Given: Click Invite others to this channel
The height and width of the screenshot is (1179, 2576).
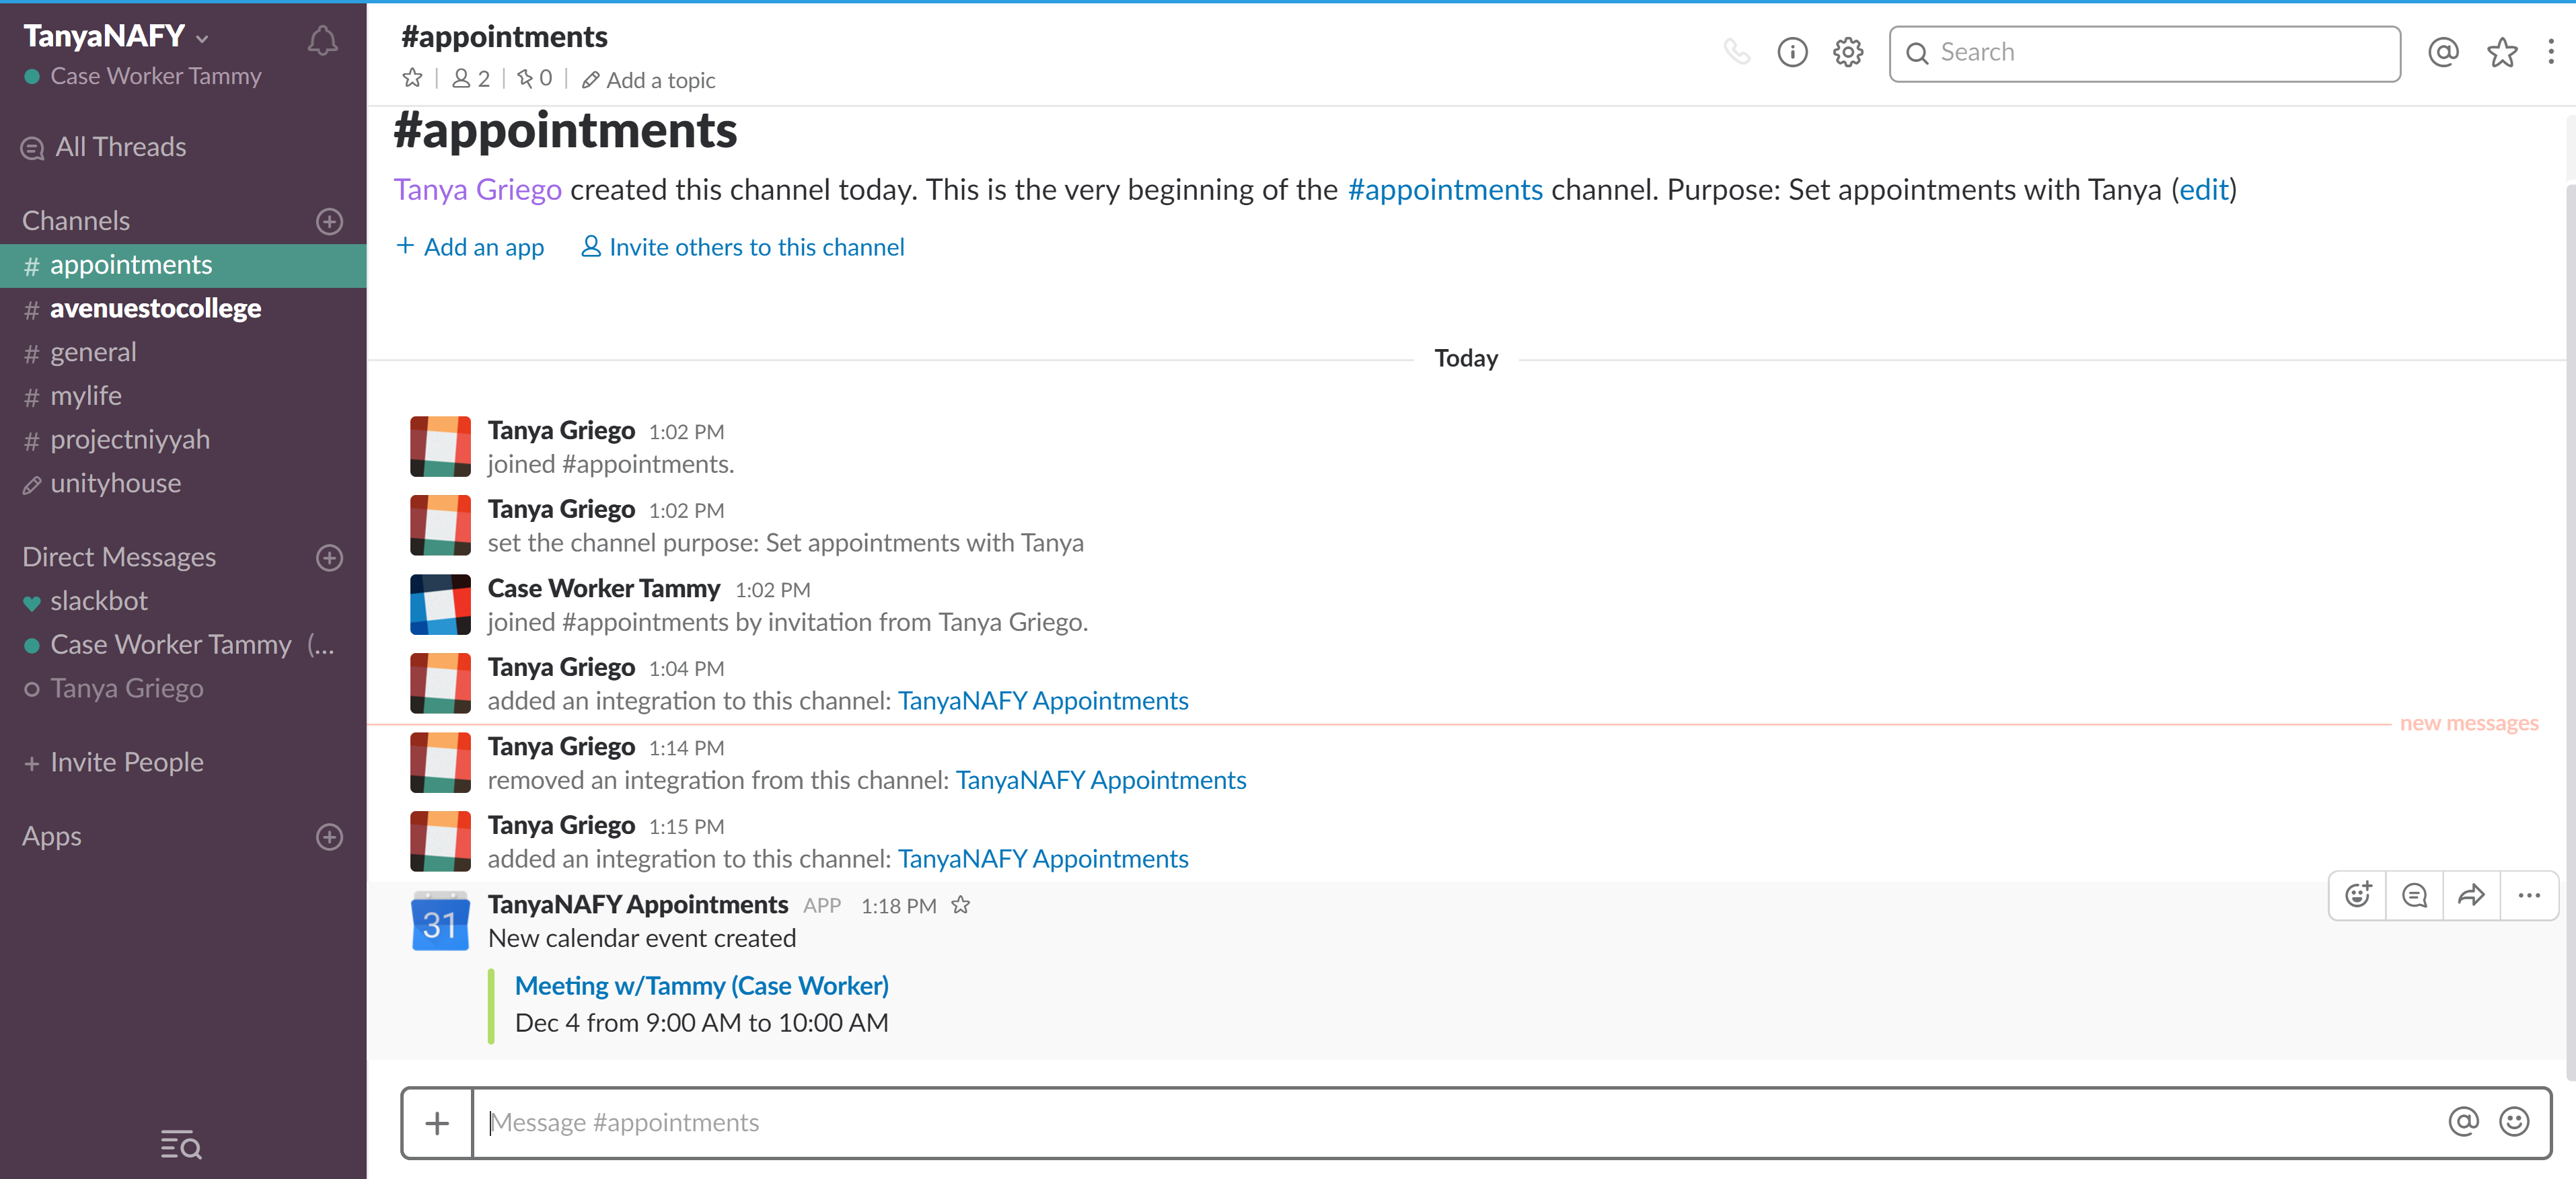Looking at the screenshot, I should pos(743,247).
